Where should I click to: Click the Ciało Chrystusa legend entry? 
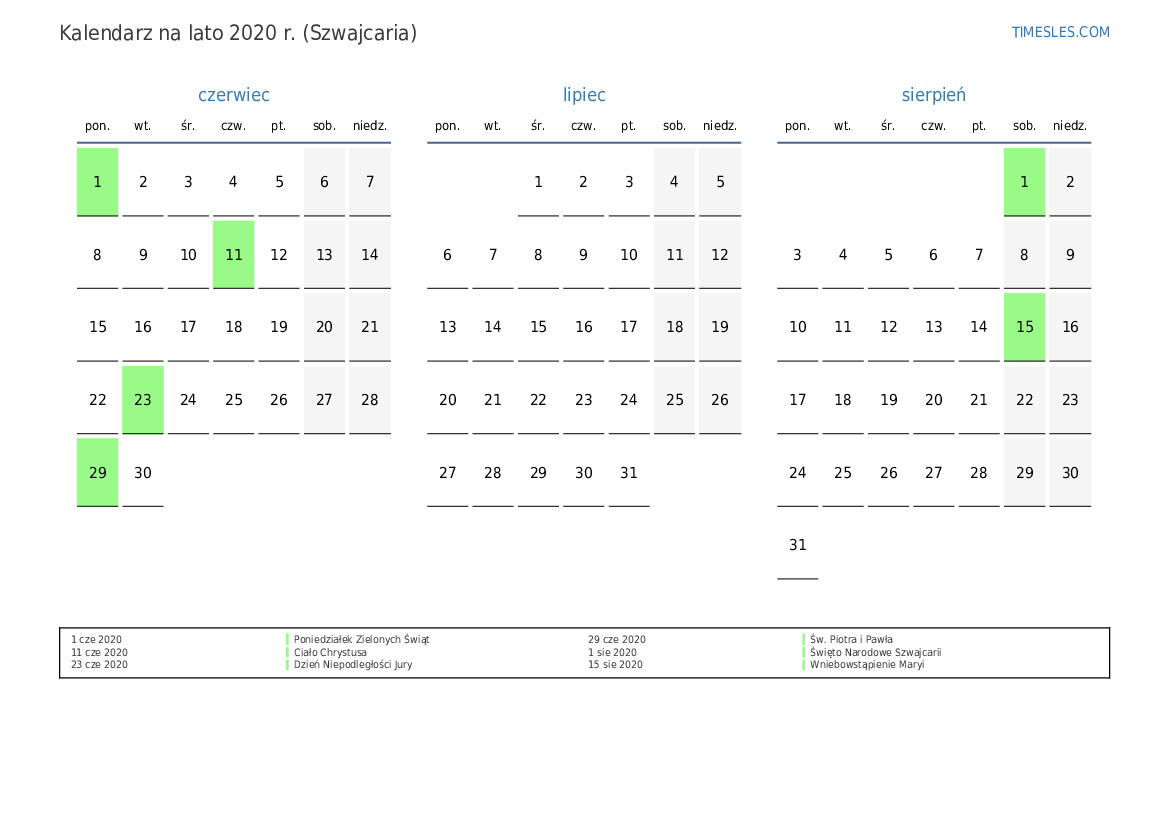[330, 652]
